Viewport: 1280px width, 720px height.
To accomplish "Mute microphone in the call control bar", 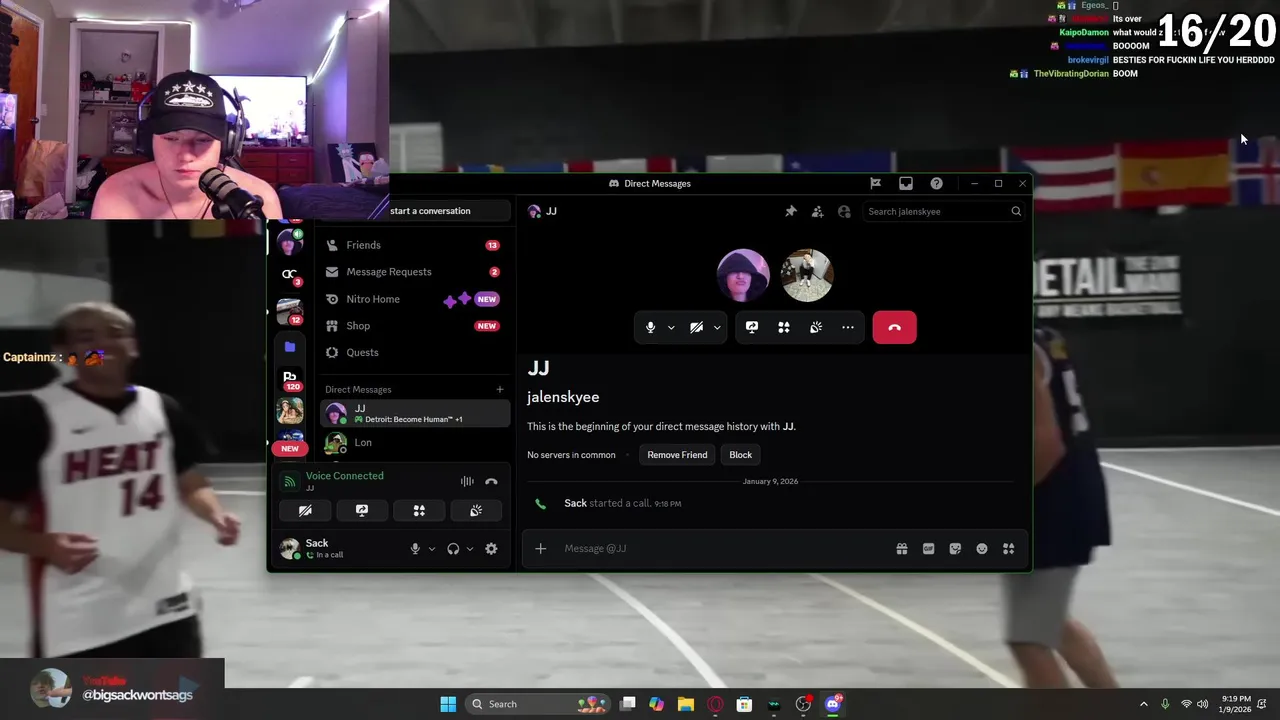I will click(x=650, y=327).
